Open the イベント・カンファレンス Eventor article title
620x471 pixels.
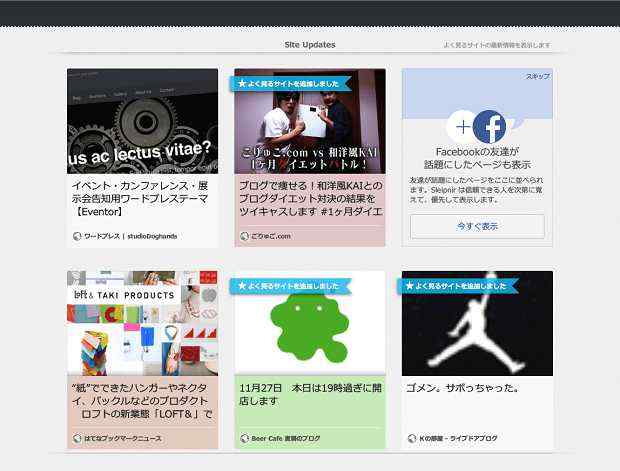(x=142, y=198)
